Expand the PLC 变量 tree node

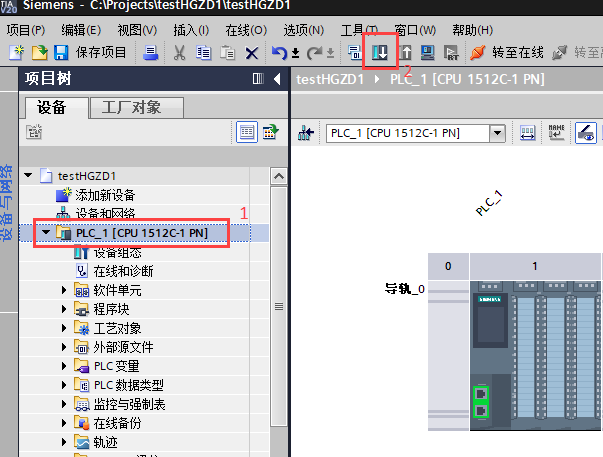(x=66, y=366)
